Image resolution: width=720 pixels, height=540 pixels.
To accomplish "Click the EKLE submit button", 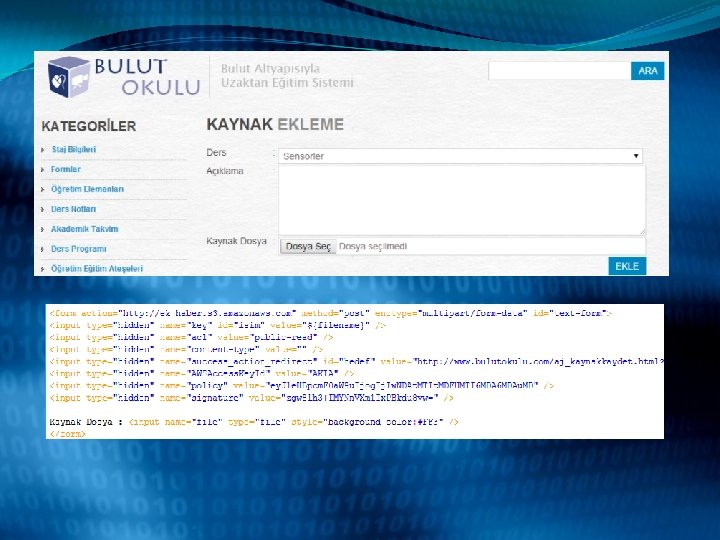I will tap(627, 266).
